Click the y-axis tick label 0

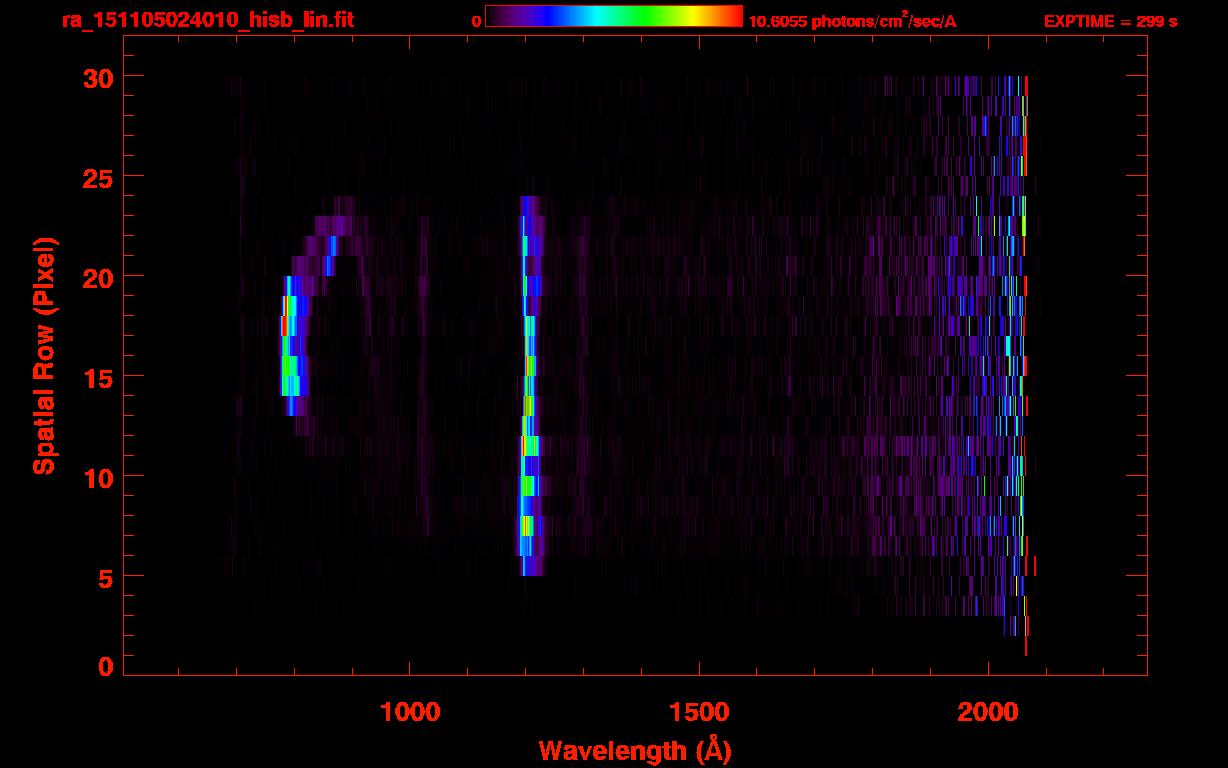coord(106,667)
